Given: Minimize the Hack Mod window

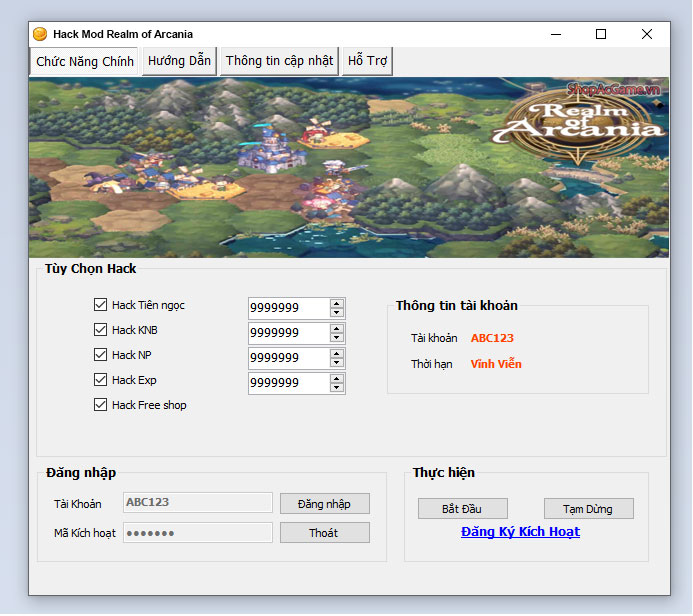Looking at the screenshot, I should (556, 34).
